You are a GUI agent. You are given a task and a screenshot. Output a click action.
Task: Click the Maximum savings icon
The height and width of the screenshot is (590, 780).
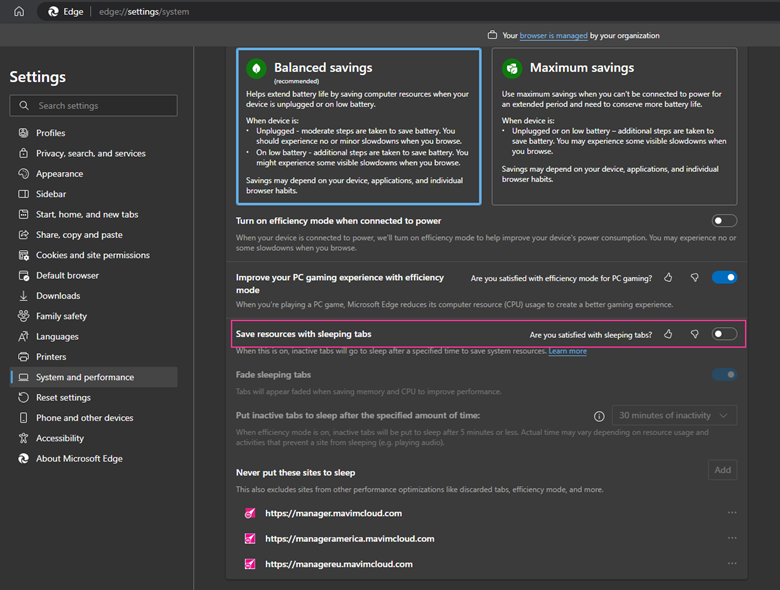512,68
